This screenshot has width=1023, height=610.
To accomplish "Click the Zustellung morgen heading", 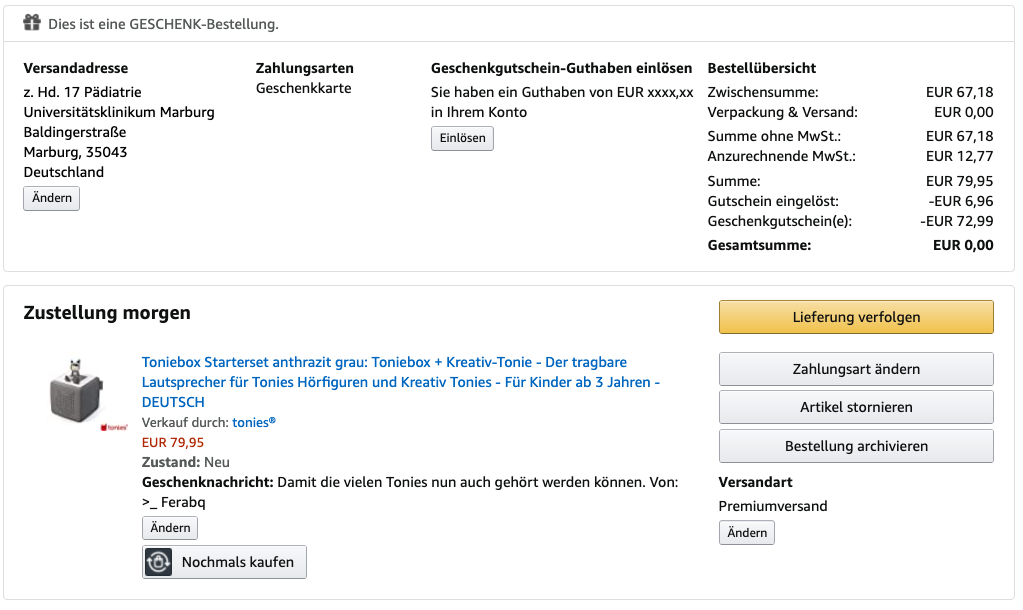I will click(x=107, y=313).
